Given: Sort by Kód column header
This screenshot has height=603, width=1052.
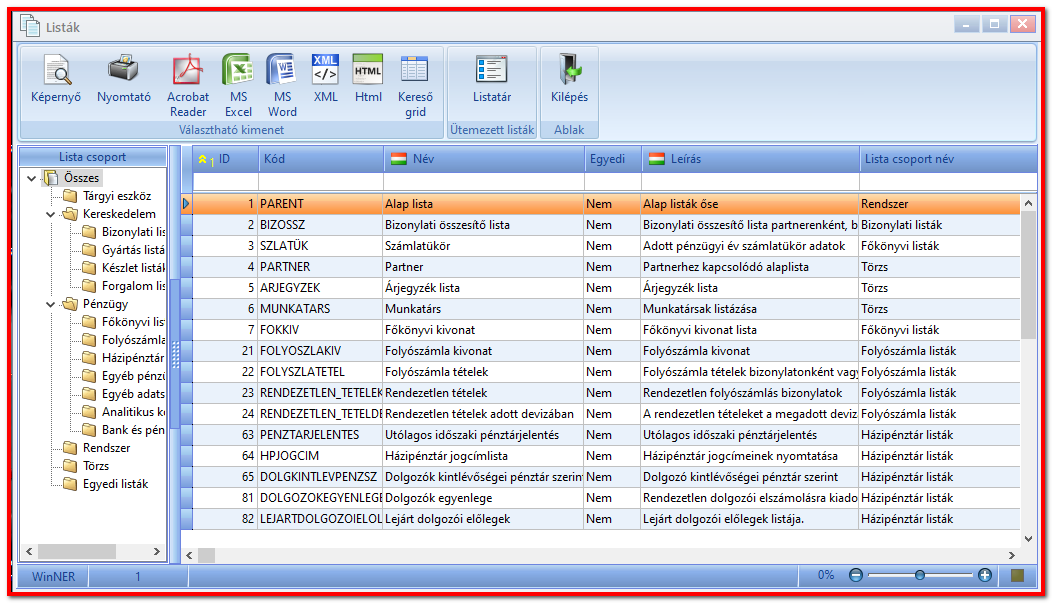Looking at the screenshot, I should pyautogui.click(x=321, y=159).
